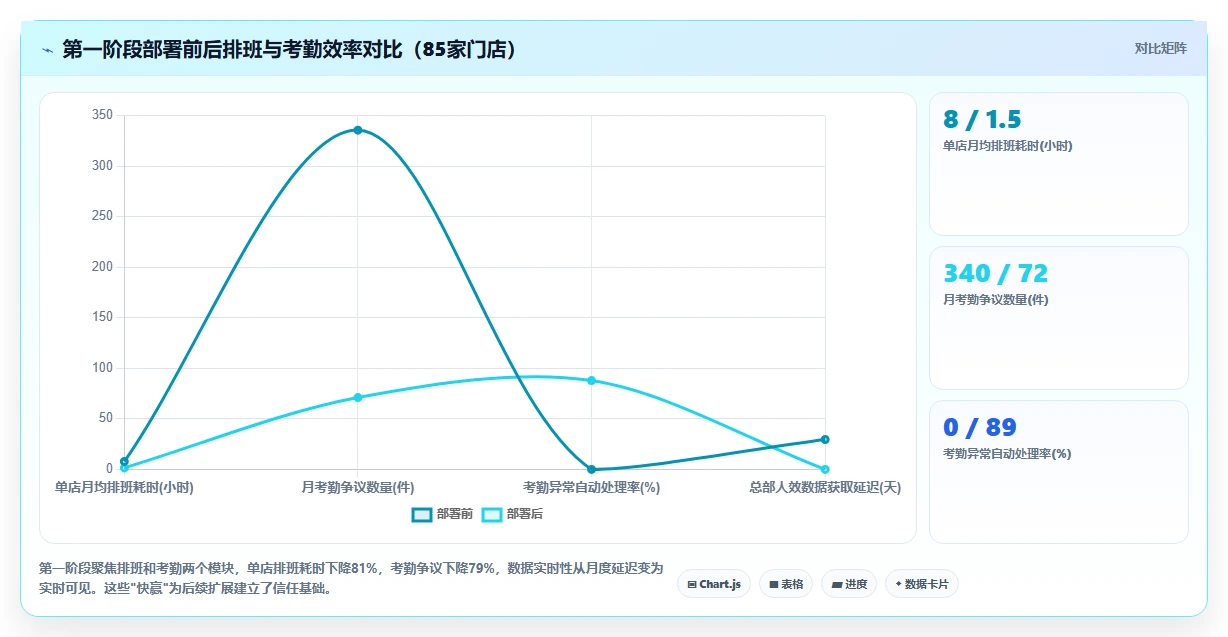Toggle the 部署前 legend series
Image resolution: width=1228 pixels, height=637 pixels.
tap(443, 514)
